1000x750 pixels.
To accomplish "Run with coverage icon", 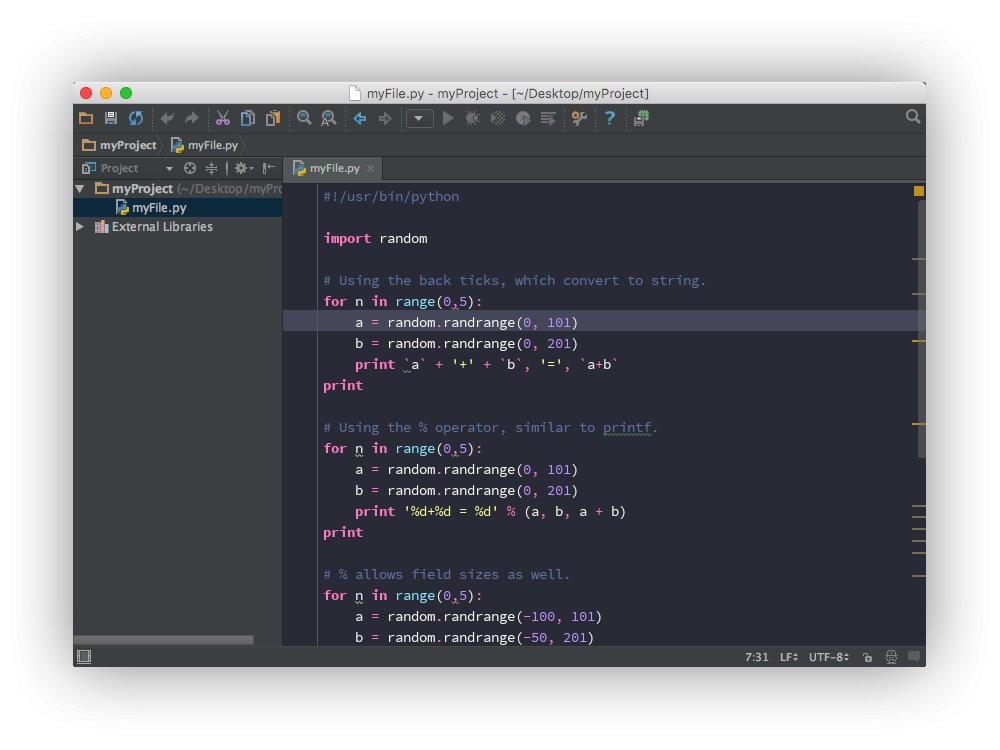I will click(497, 119).
